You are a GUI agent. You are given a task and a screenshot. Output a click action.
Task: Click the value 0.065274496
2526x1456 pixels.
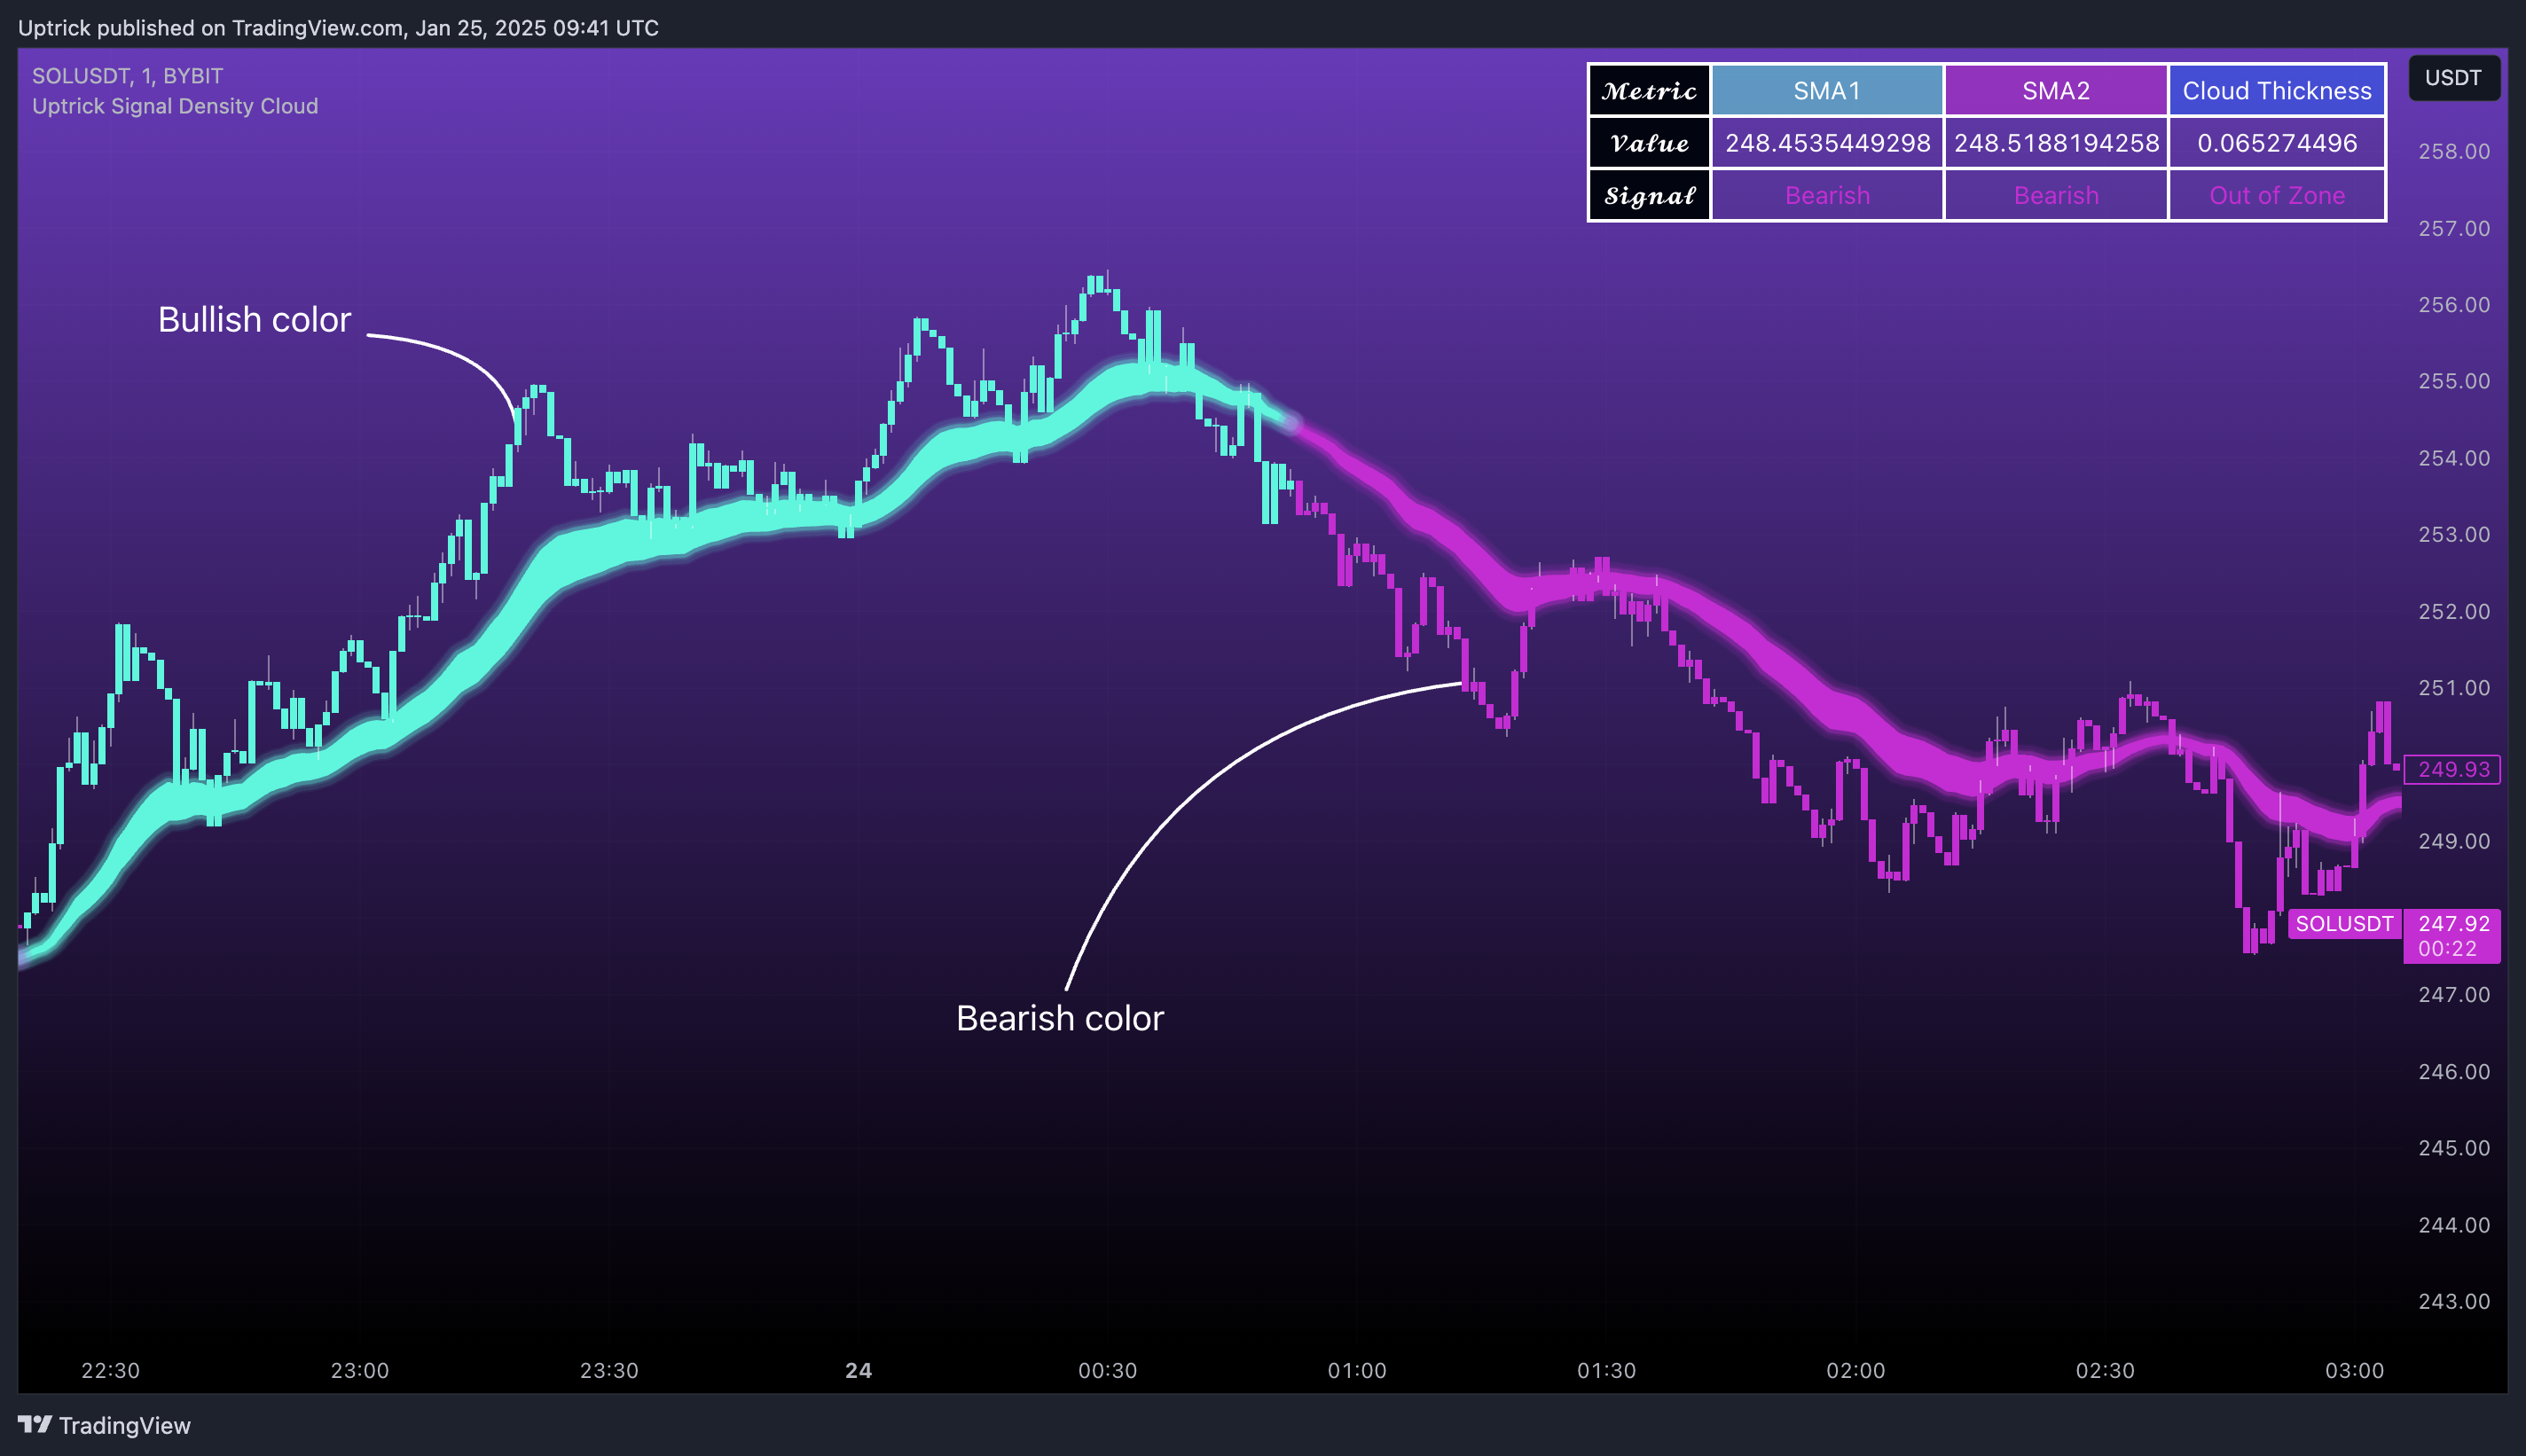pyautogui.click(x=2277, y=143)
